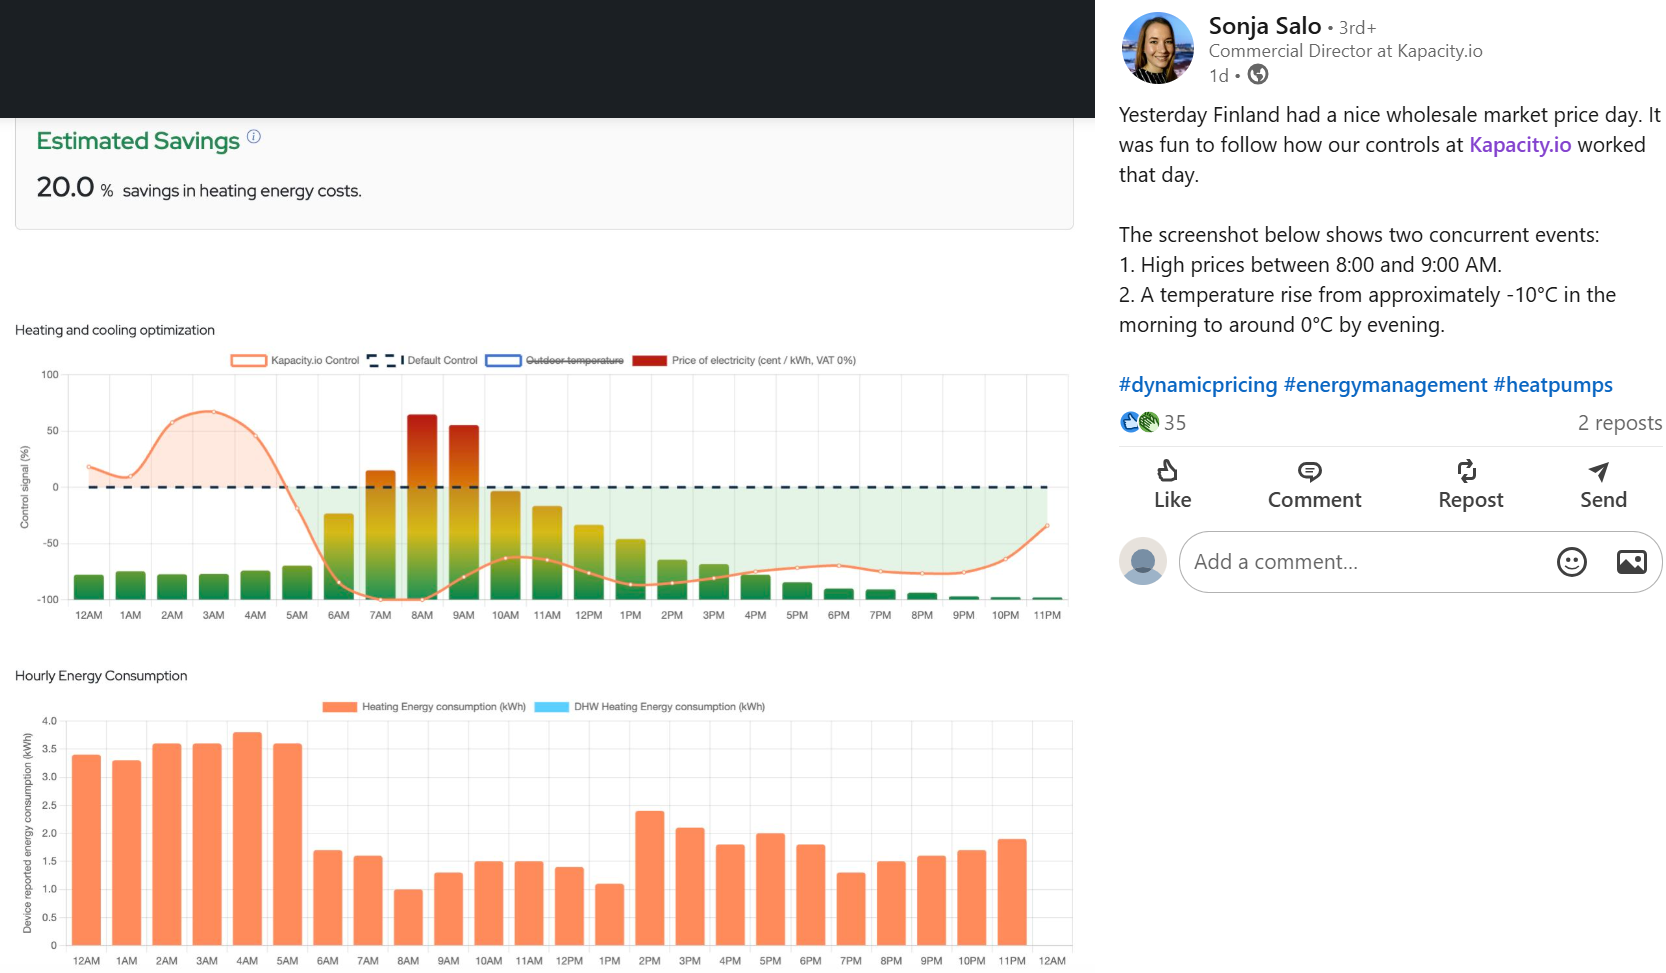Toggle Default Control legend series
This screenshot has width=1666, height=973.
(423, 361)
